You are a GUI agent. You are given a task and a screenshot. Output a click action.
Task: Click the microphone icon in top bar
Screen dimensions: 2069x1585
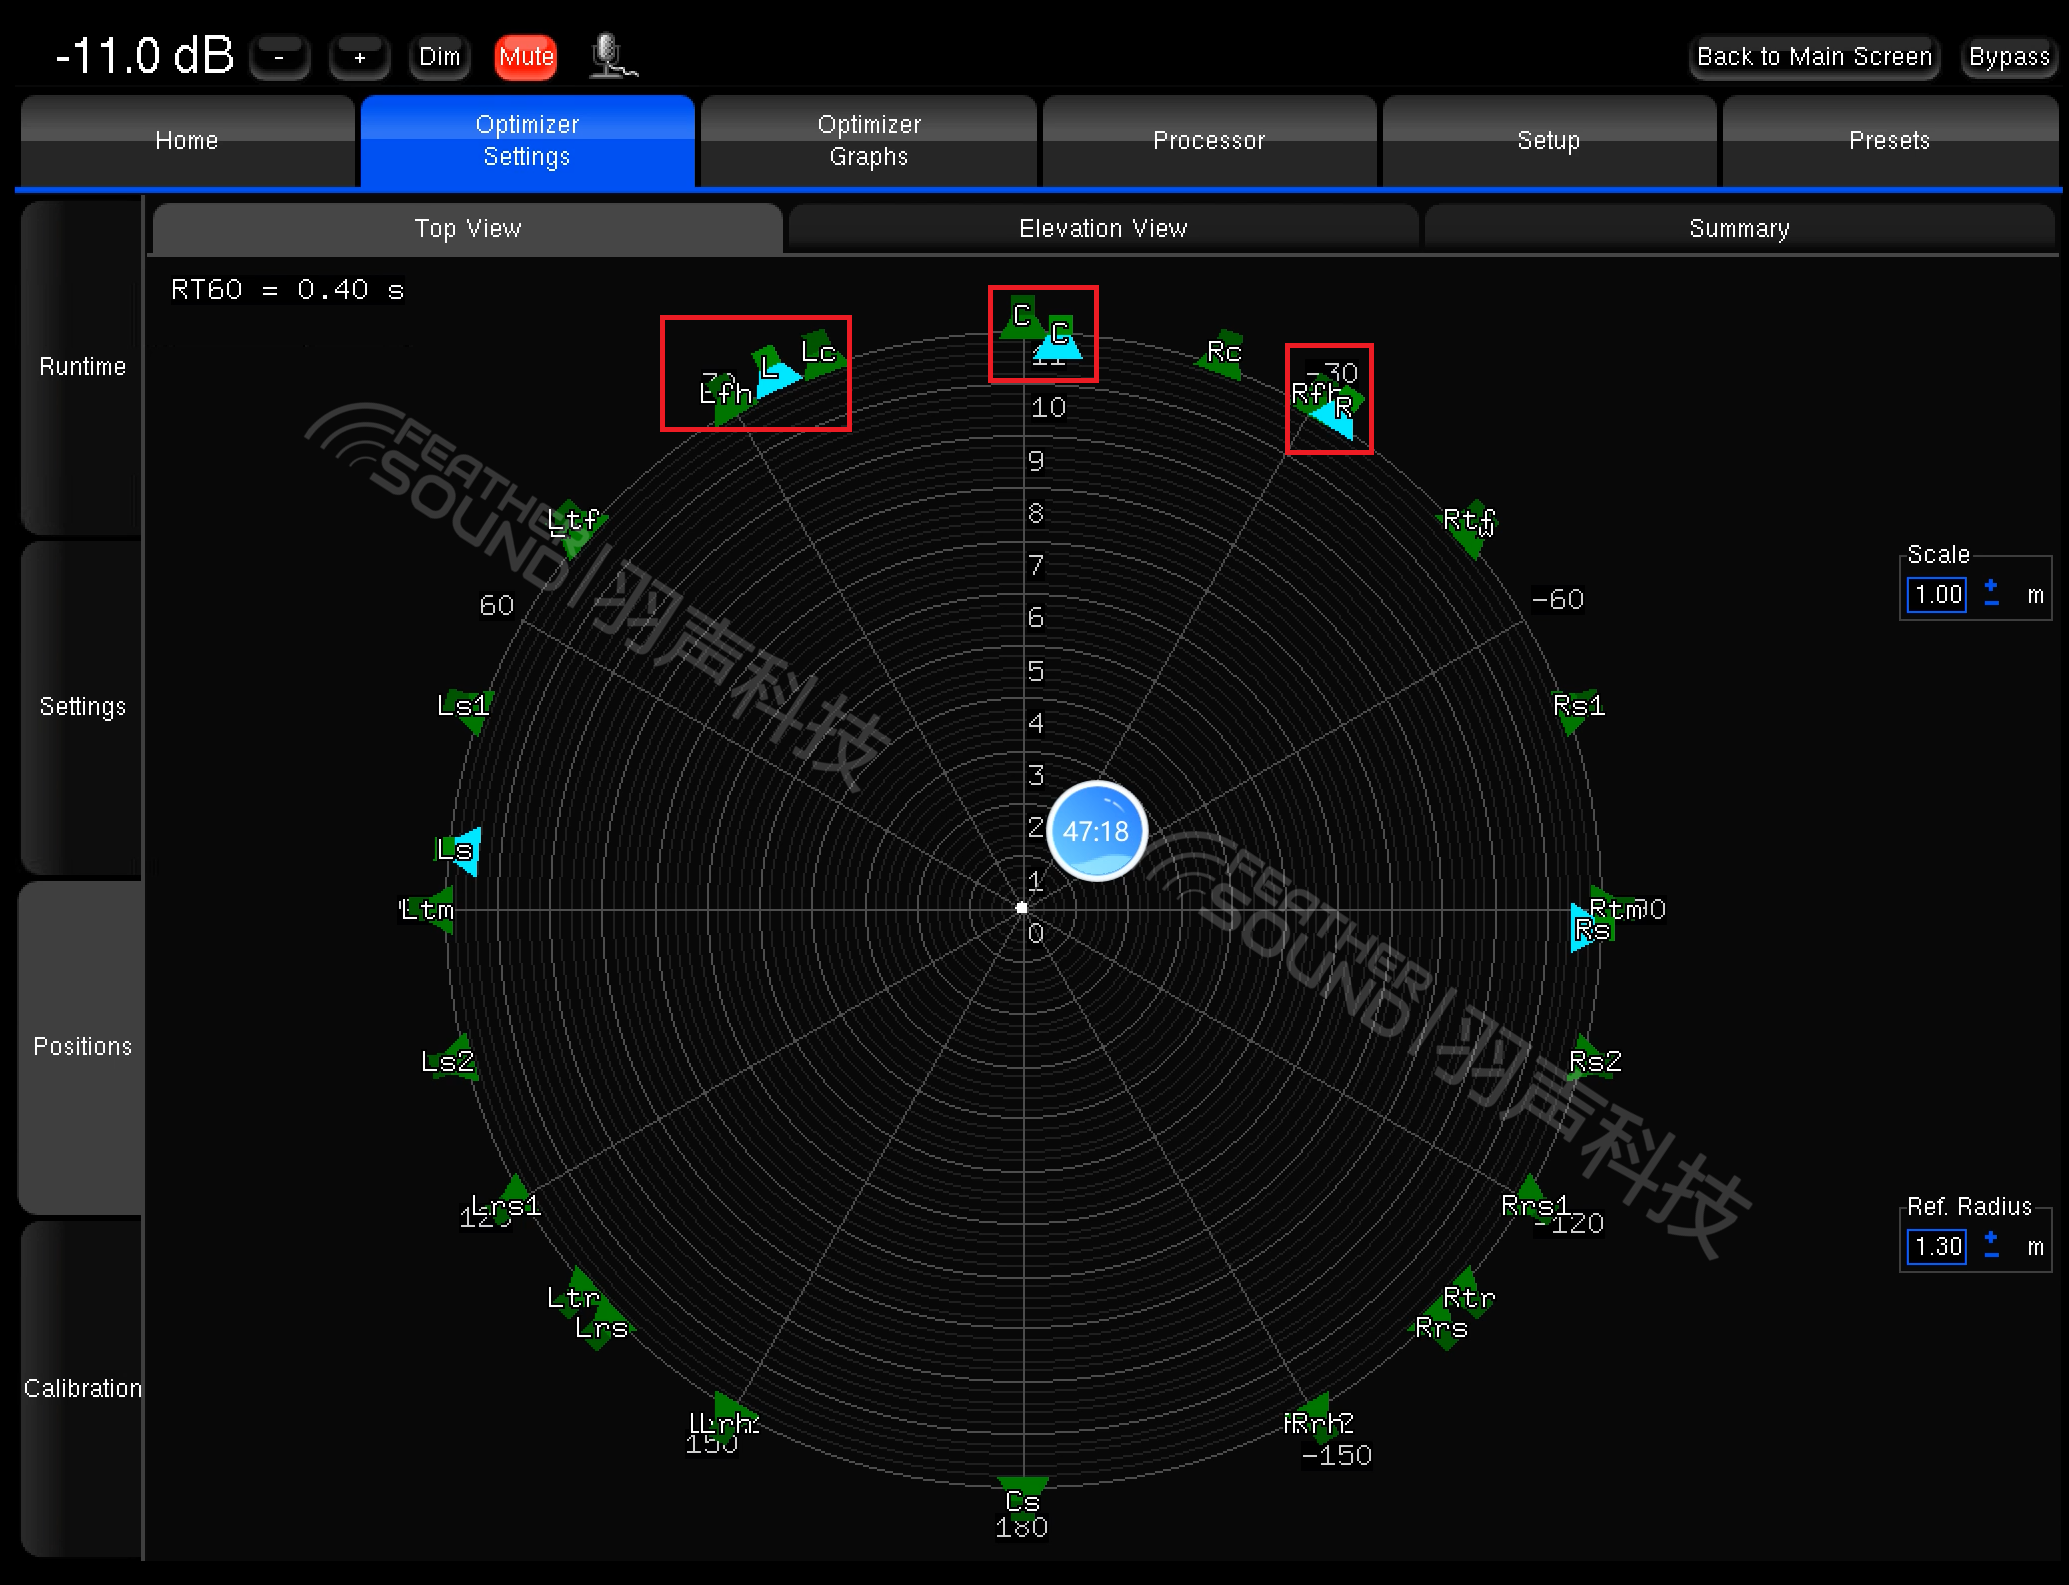point(611,56)
